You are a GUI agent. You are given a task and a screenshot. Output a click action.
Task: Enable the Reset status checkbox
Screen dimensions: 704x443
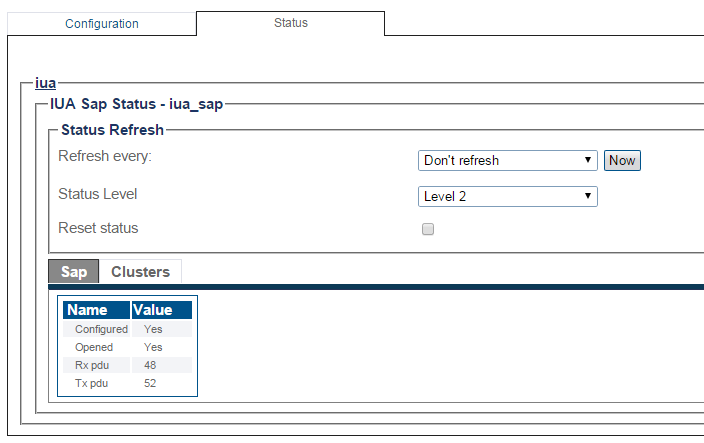point(428,229)
